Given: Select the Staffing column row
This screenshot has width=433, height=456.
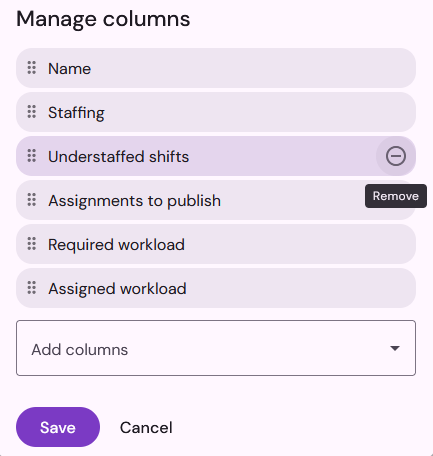Looking at the screenshot, I should 216,112.
